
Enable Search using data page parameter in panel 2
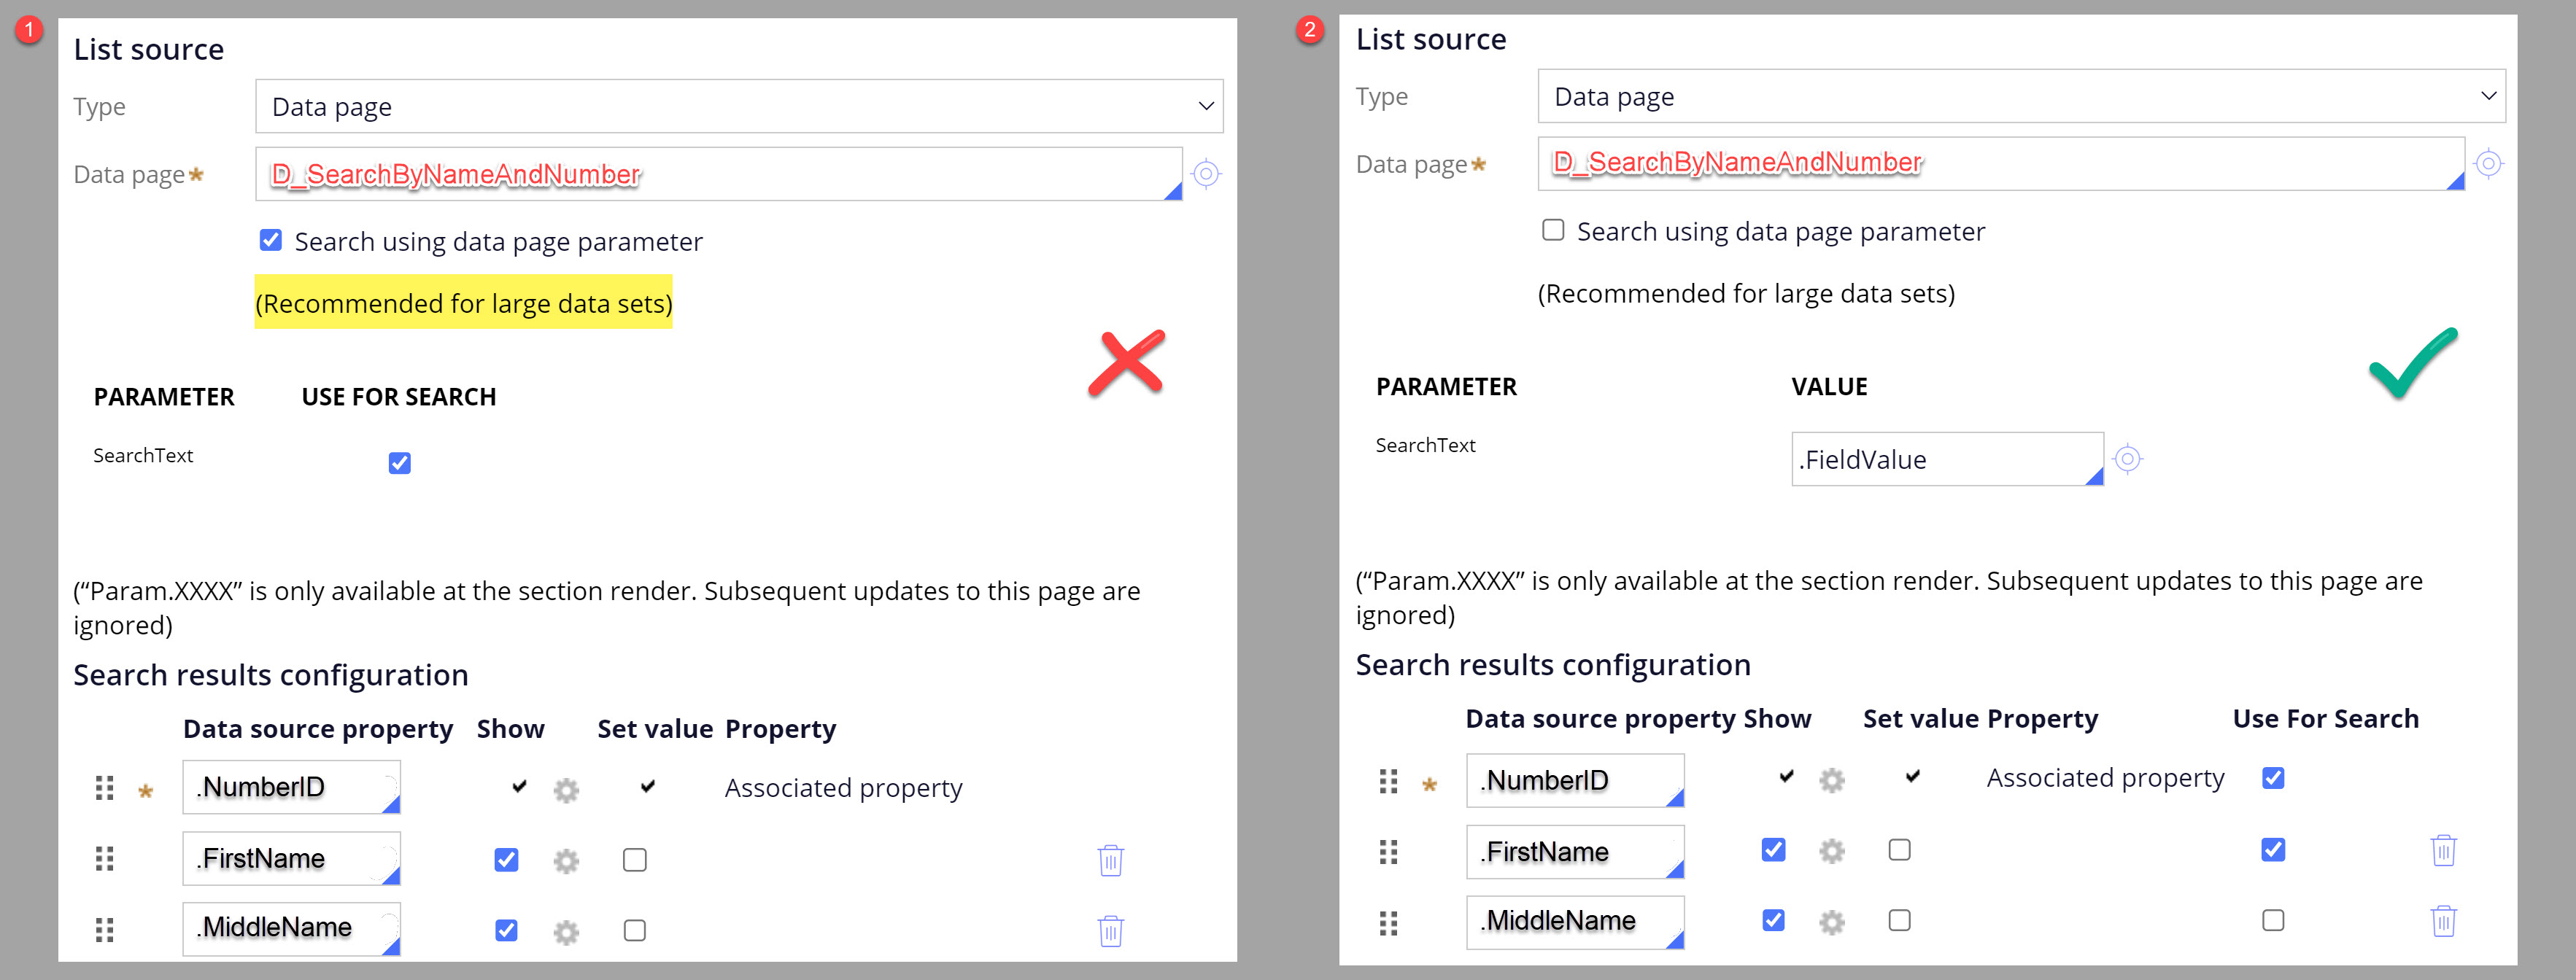(x=1552, y=230)
